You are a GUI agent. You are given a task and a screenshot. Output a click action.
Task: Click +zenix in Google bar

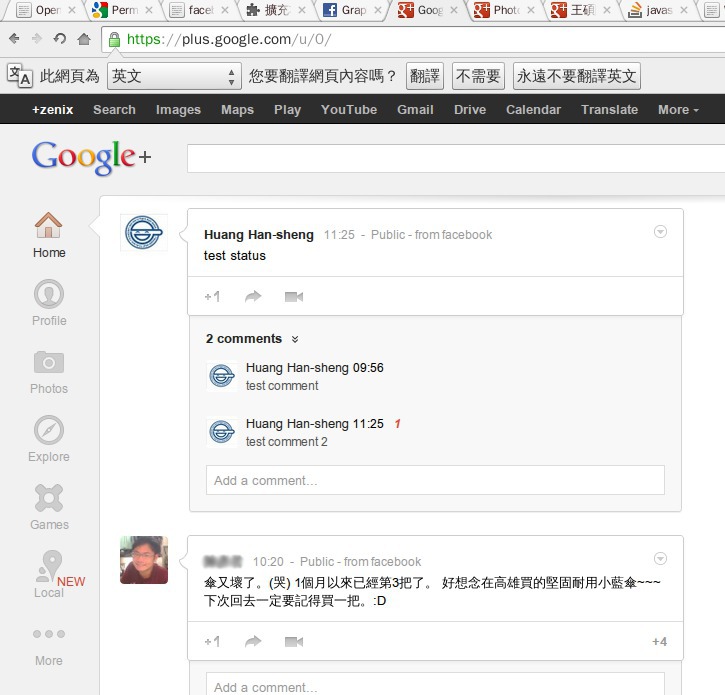[x=52, y=110]
